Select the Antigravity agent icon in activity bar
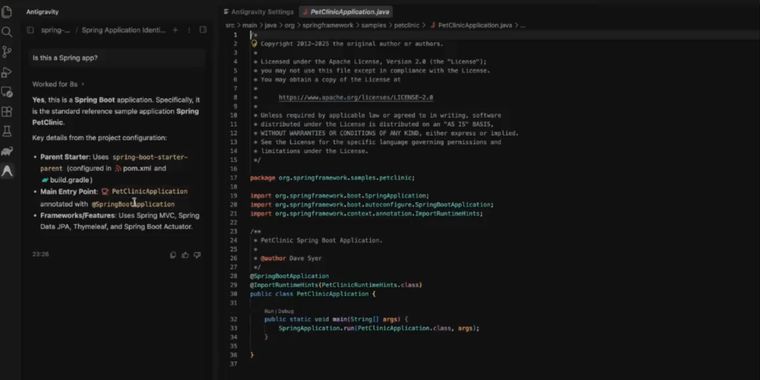 click(x=7, y=171)
